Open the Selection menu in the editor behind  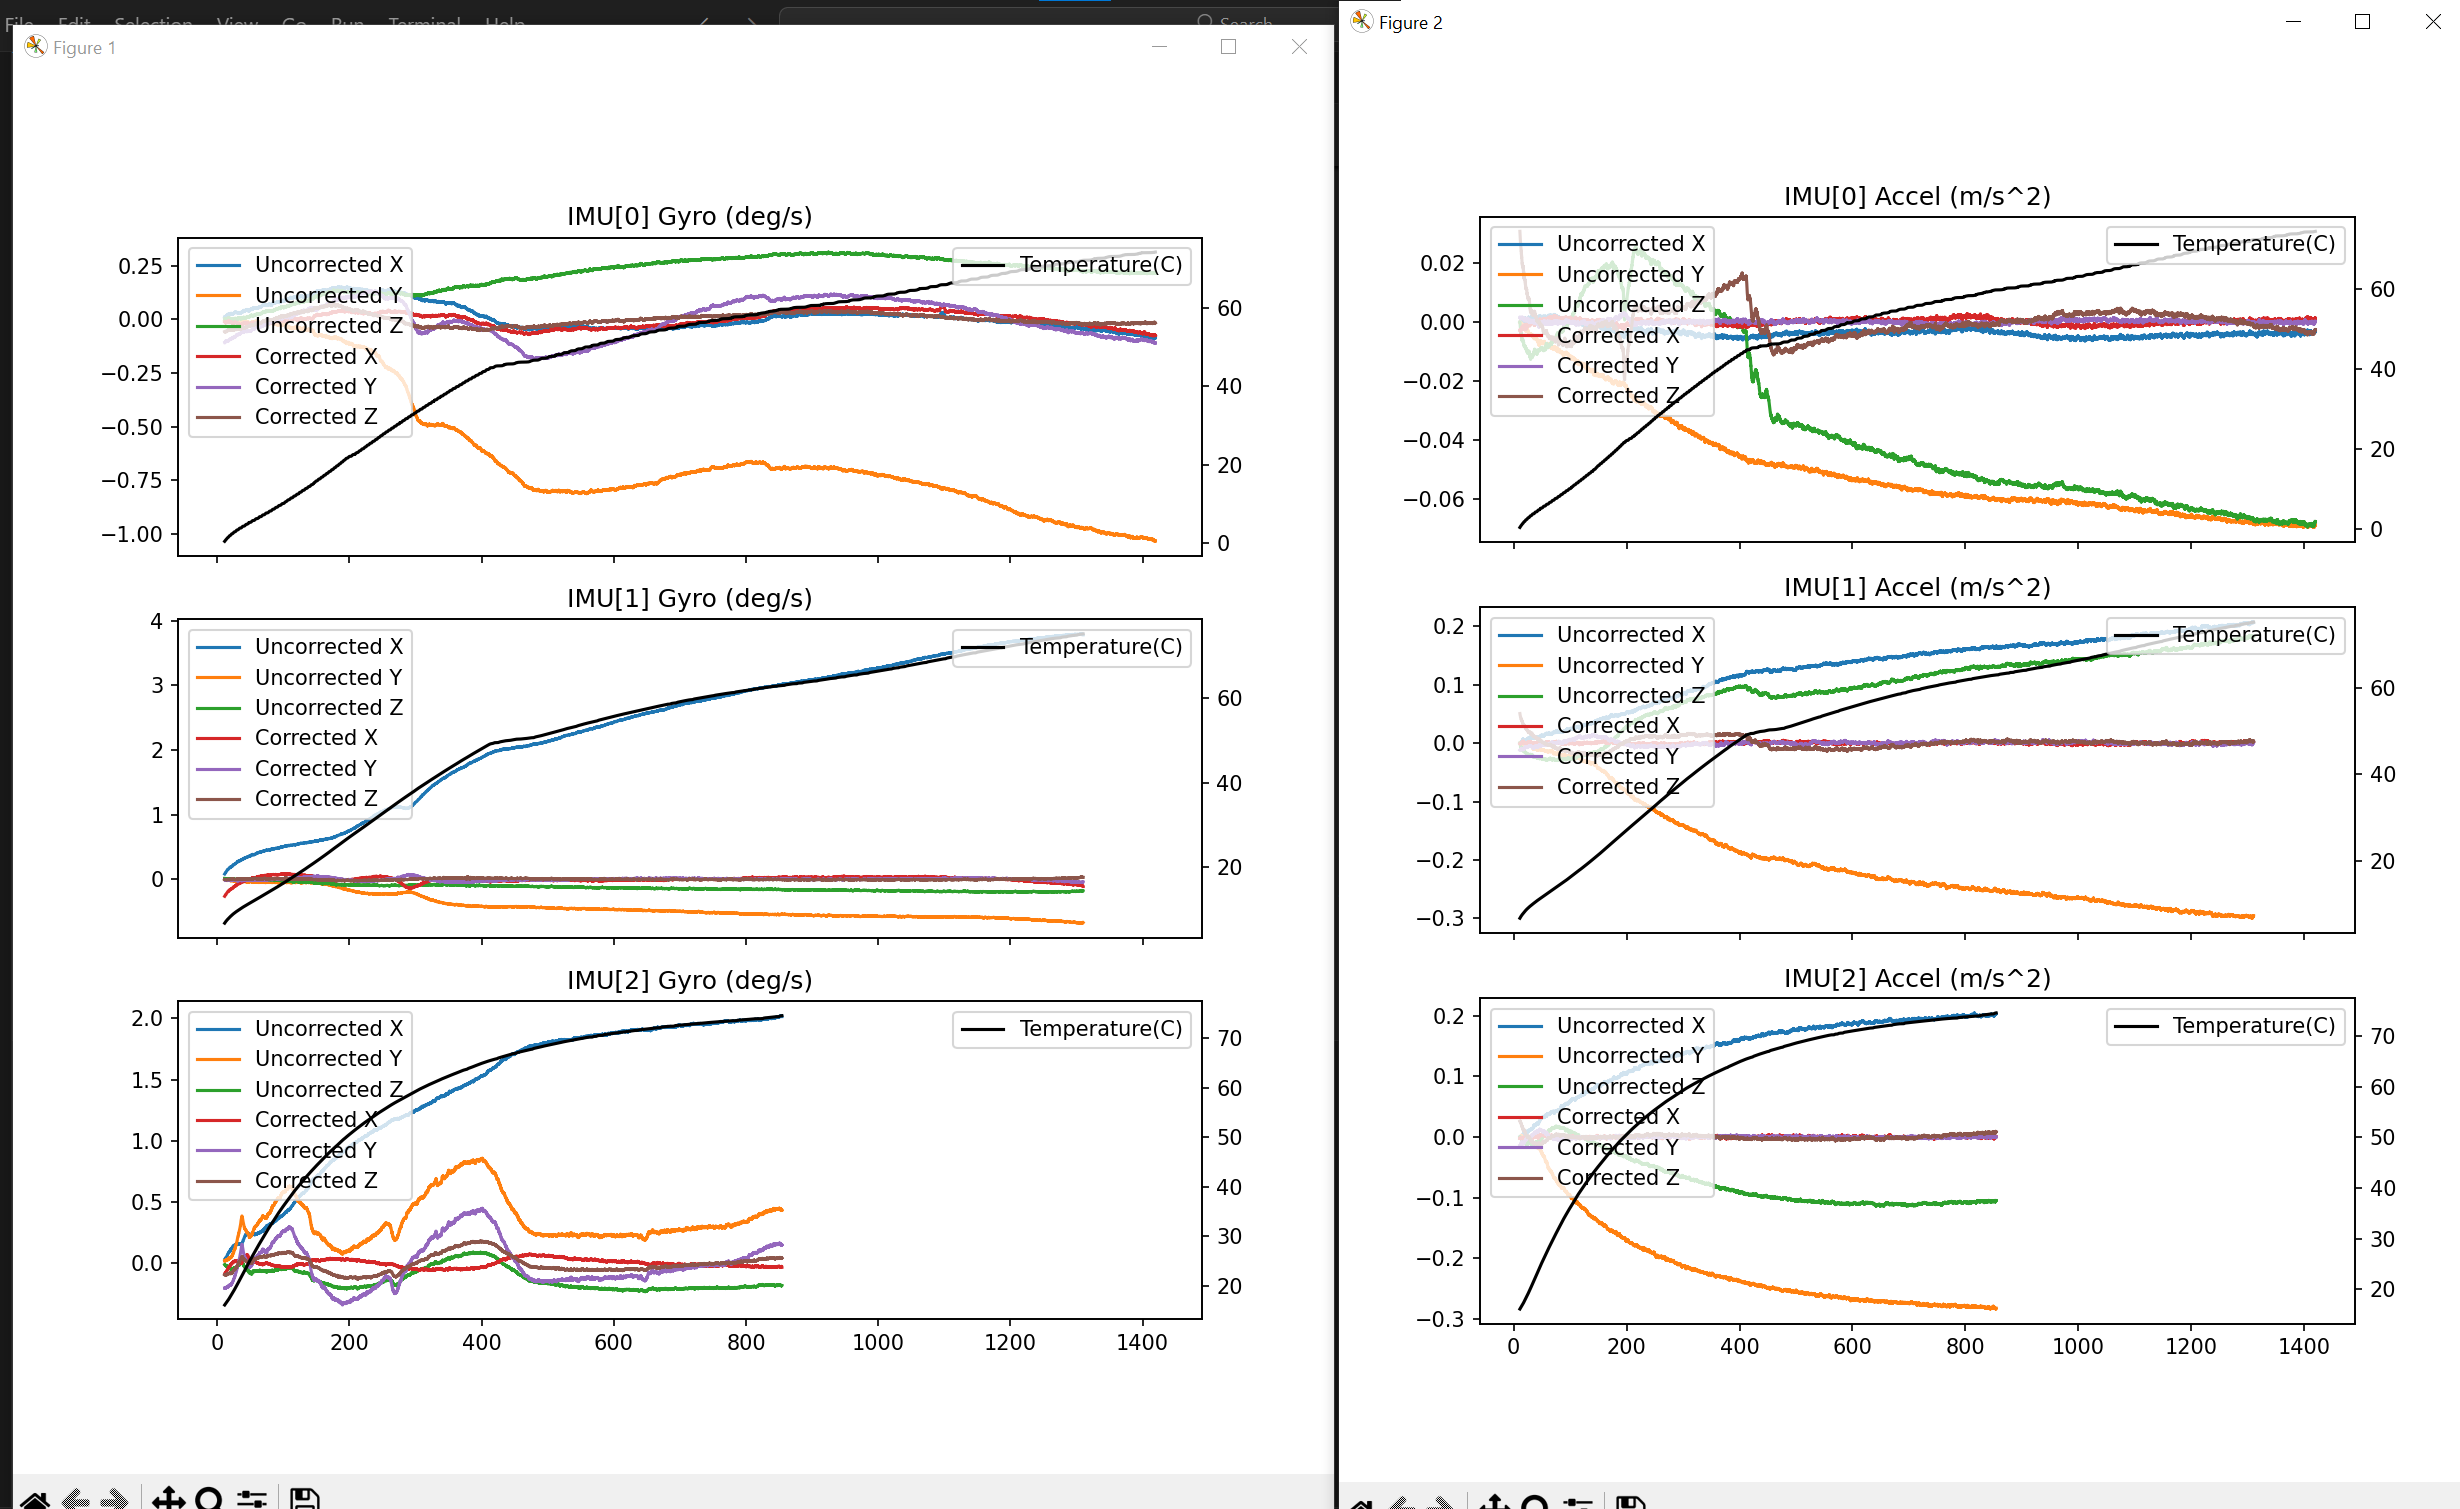coord(153,21)
